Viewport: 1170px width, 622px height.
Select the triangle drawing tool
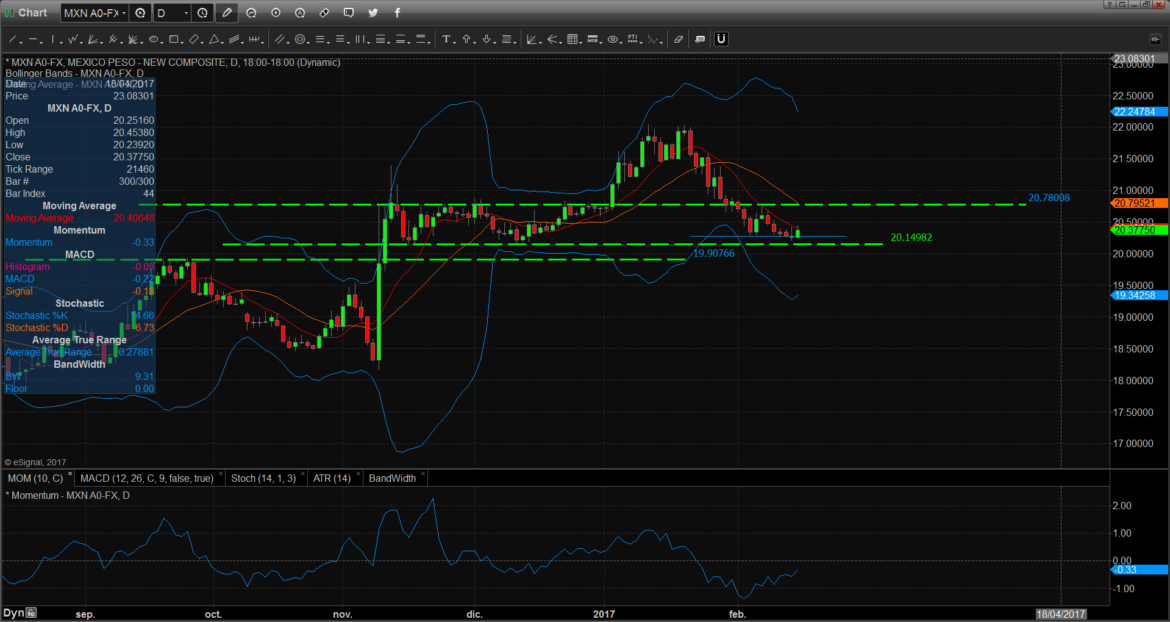click(x=213, y=39)
